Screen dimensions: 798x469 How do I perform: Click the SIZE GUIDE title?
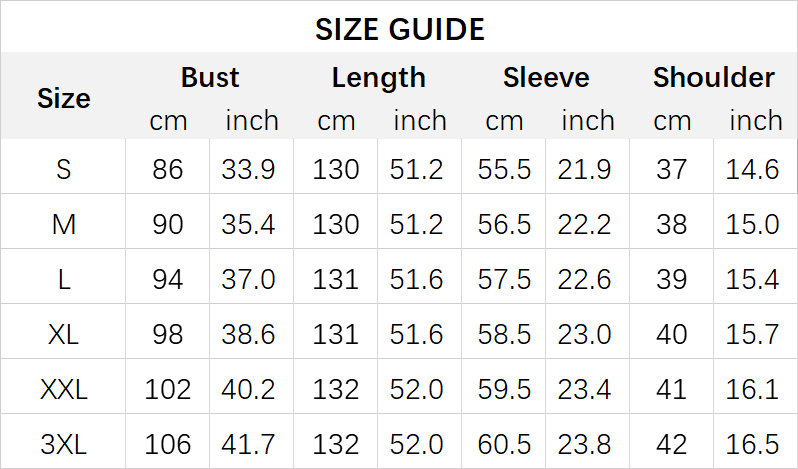(399, 29)
